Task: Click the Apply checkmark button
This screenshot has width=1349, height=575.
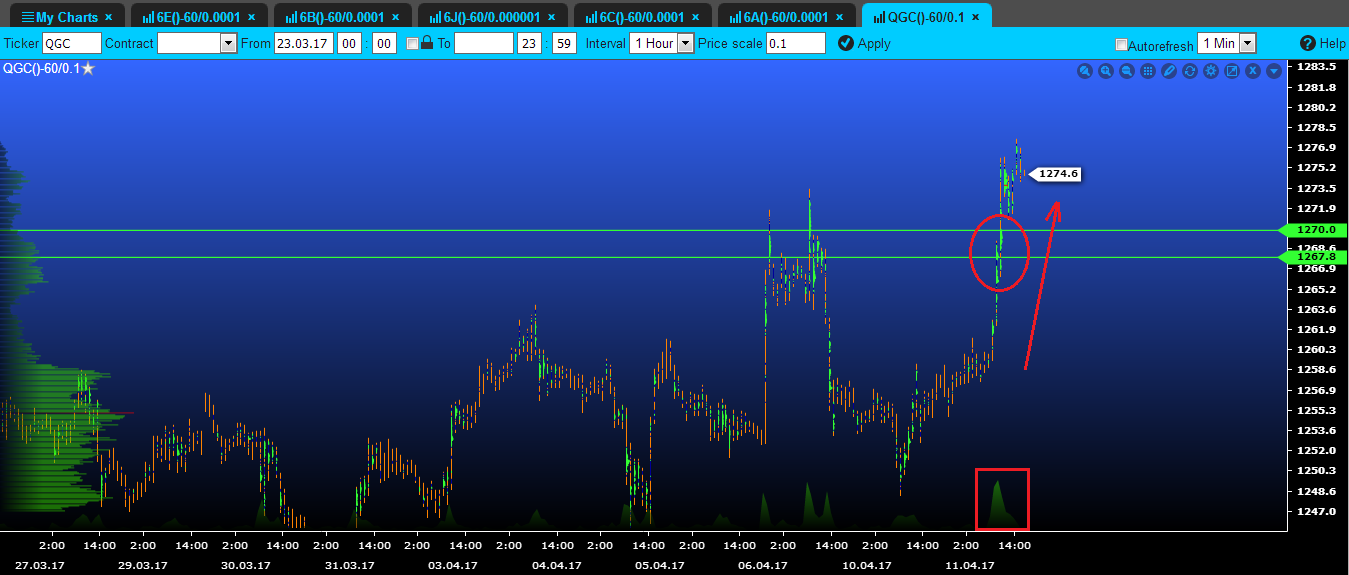Action: [864, 43]
